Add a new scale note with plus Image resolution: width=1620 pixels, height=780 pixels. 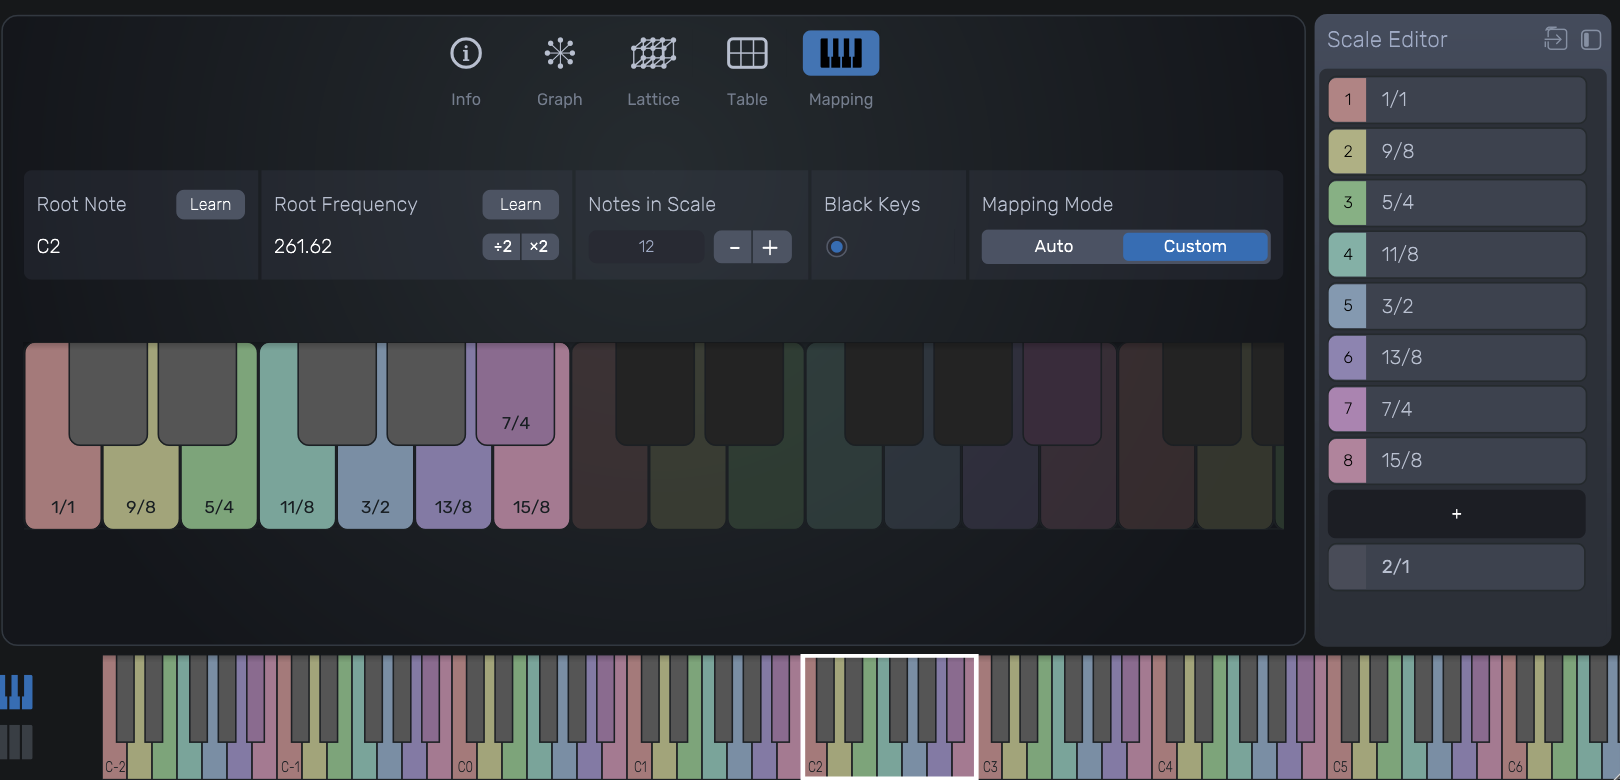1457,514
